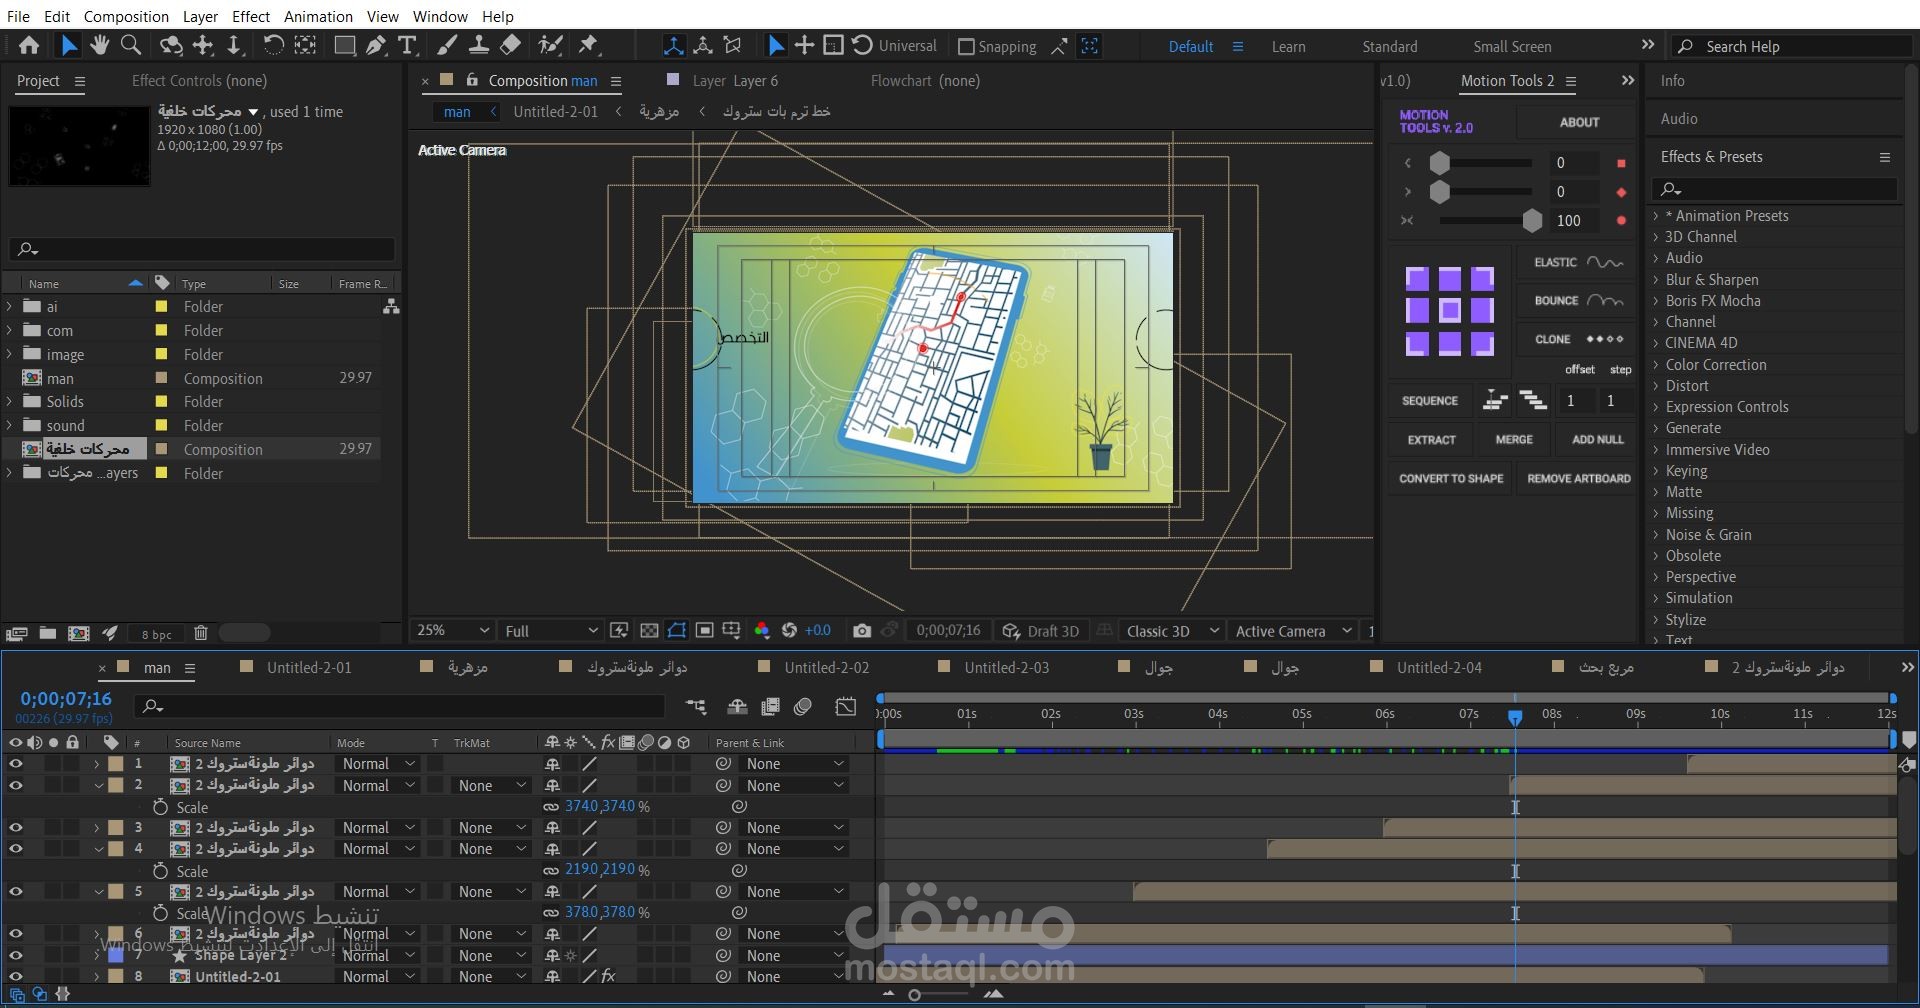This screenshot has width=1920, height=1008.
Task: Toggle the transparency grid icon in viewer
Action: [649, 631]
